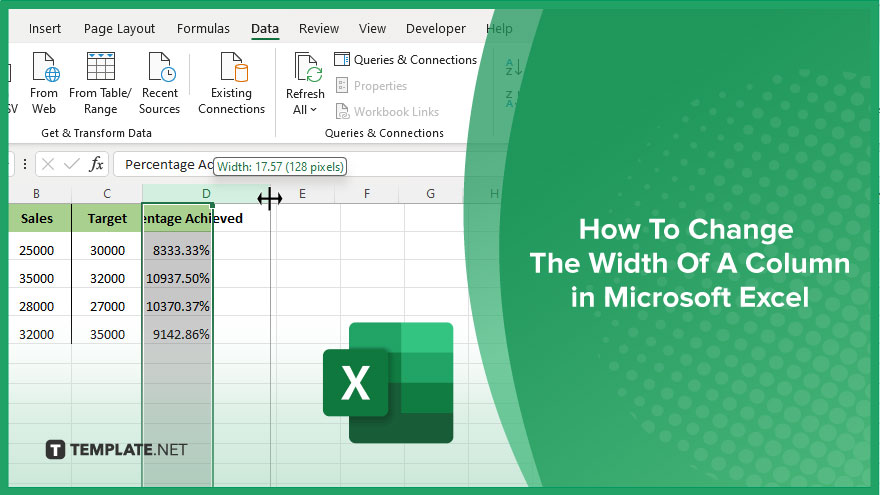The height and width of the screenshot is (495, 880).
Task: Click the Target header cell
Action: pos(107,218)
